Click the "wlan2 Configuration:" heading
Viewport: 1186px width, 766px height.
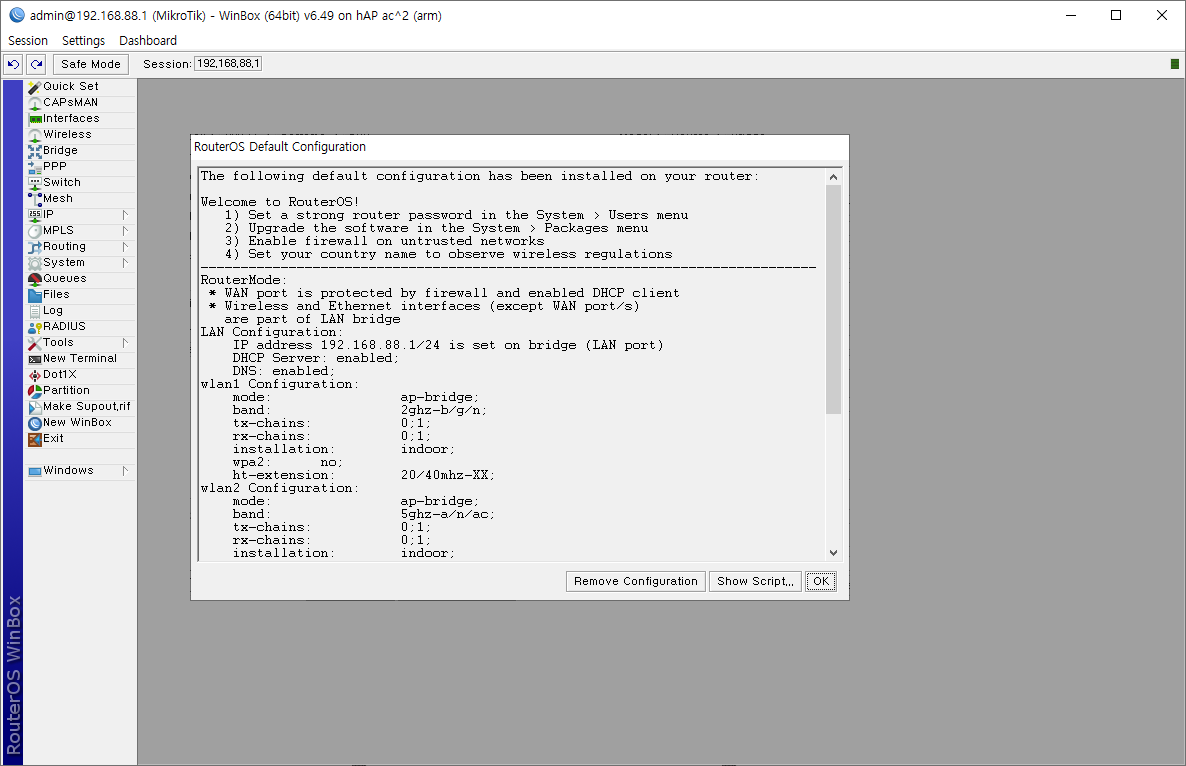click(280, 488)
